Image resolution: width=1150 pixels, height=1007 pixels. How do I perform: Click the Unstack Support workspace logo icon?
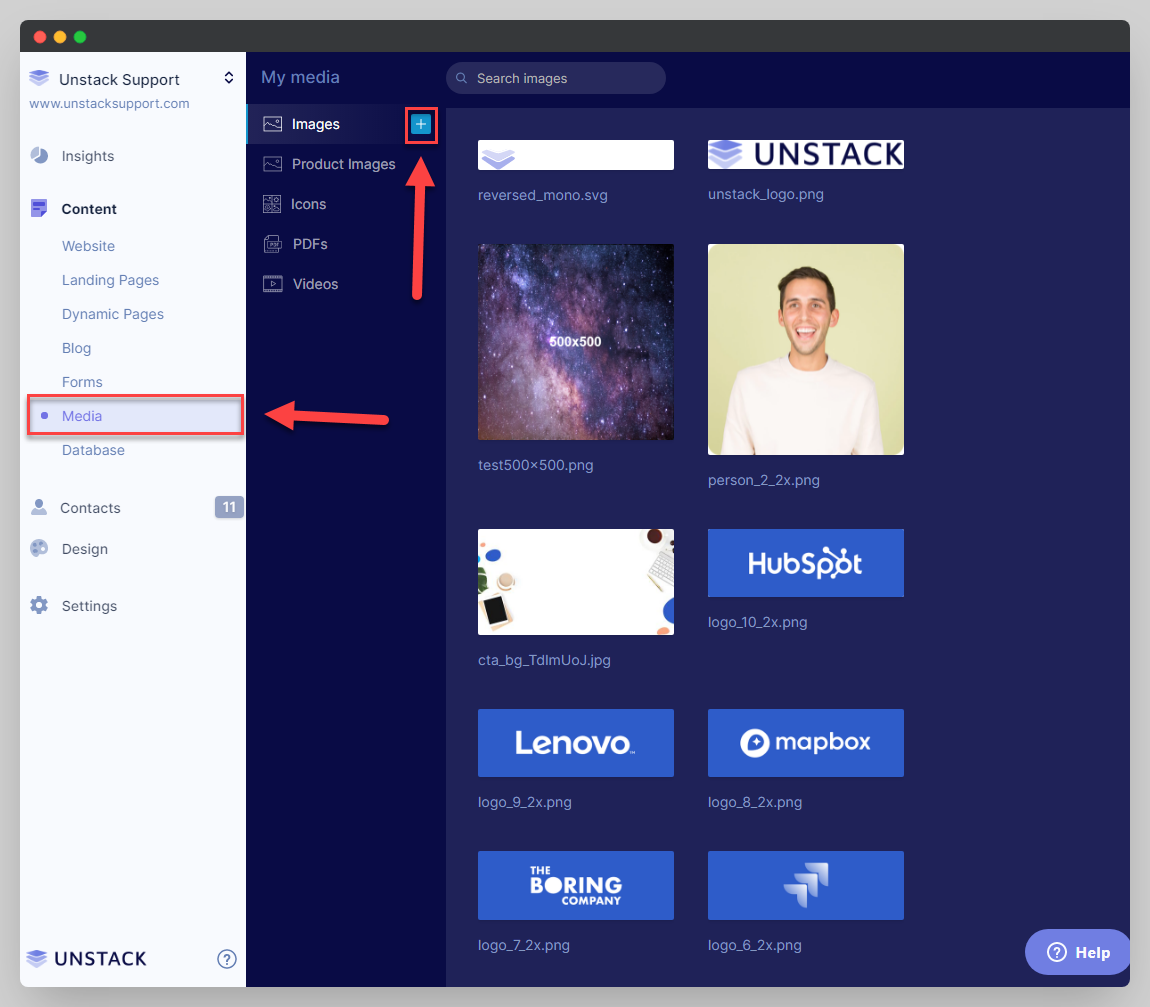click(39, 78)
